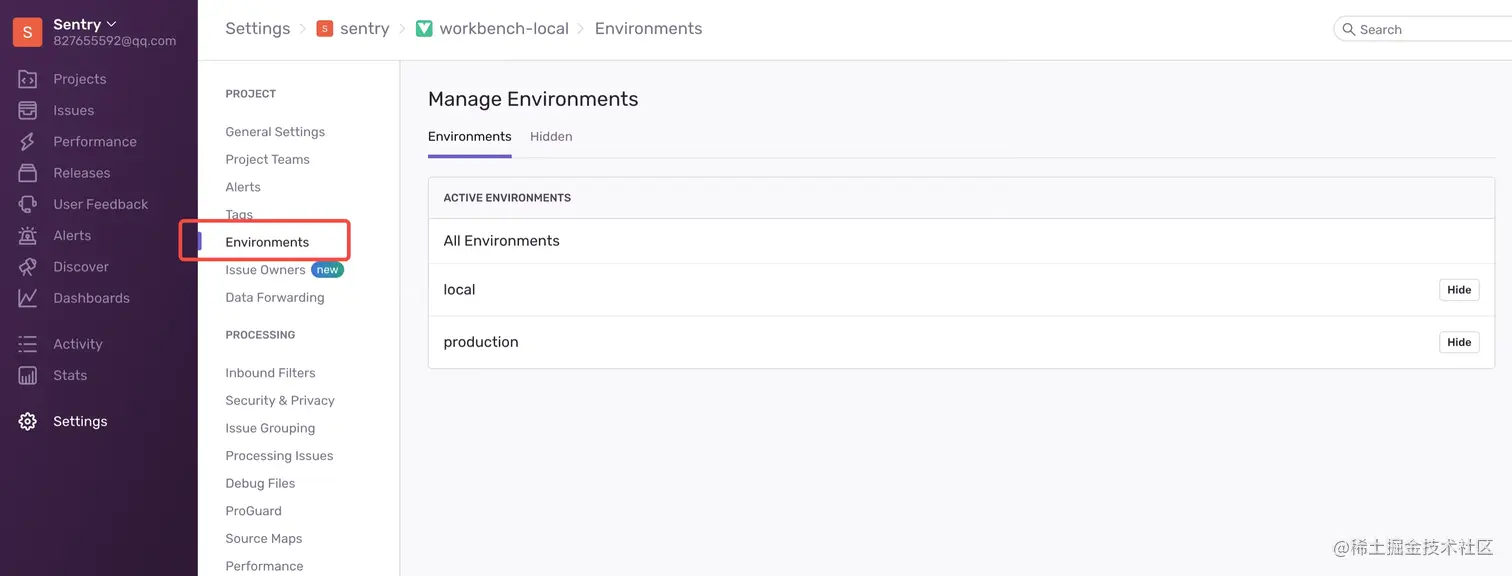The image size is (1512, 576).
Task: Open the Projects sidebar icon
Action: pos(28,79)
